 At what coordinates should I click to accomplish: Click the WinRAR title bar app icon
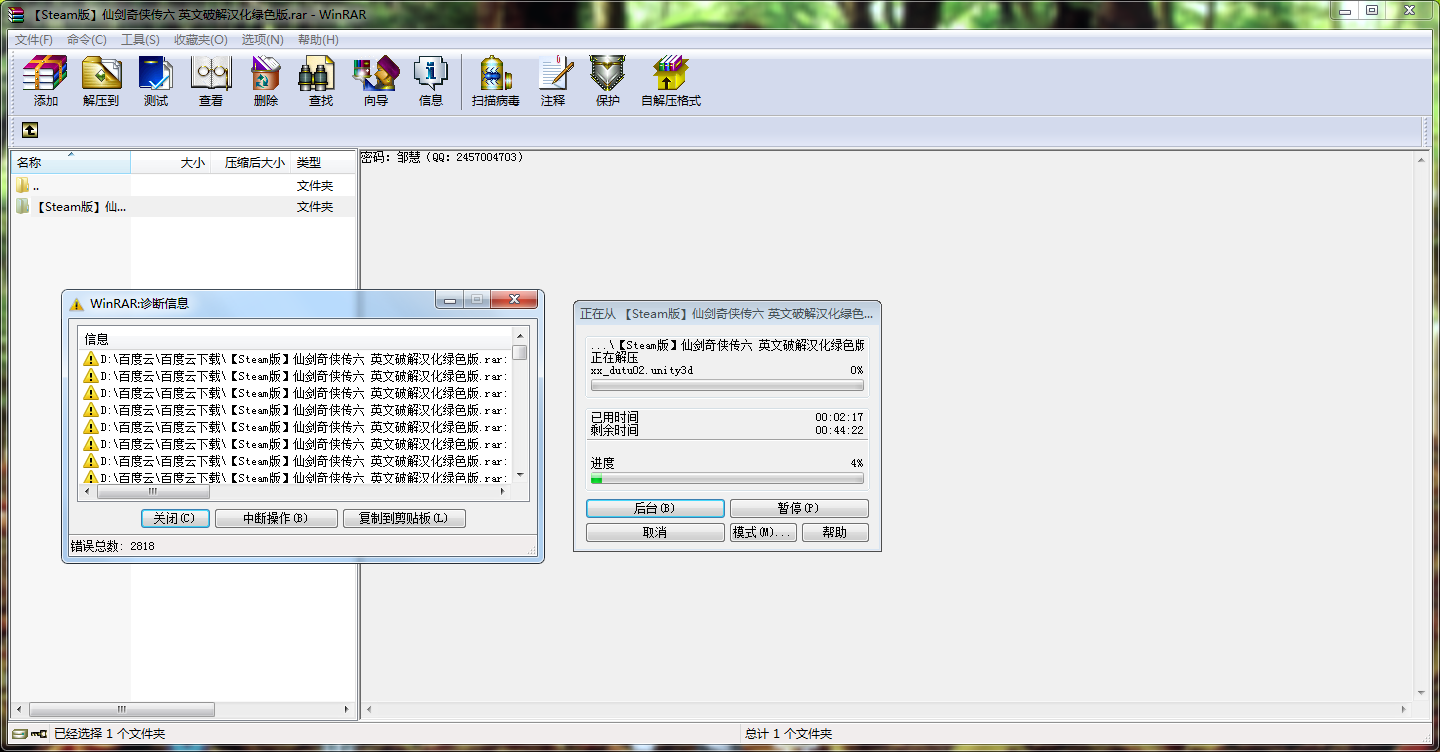point(16,14)
